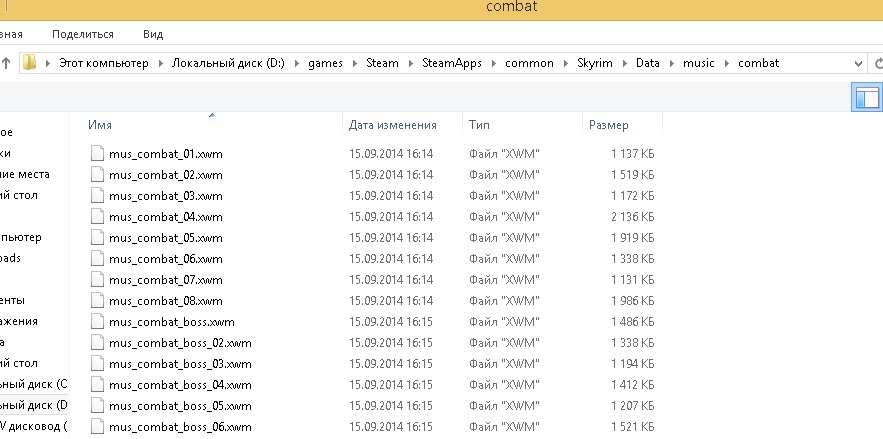Sort files by the Имя column header
Viewport: 883px width, 439px height.
(x=100, y=125)
